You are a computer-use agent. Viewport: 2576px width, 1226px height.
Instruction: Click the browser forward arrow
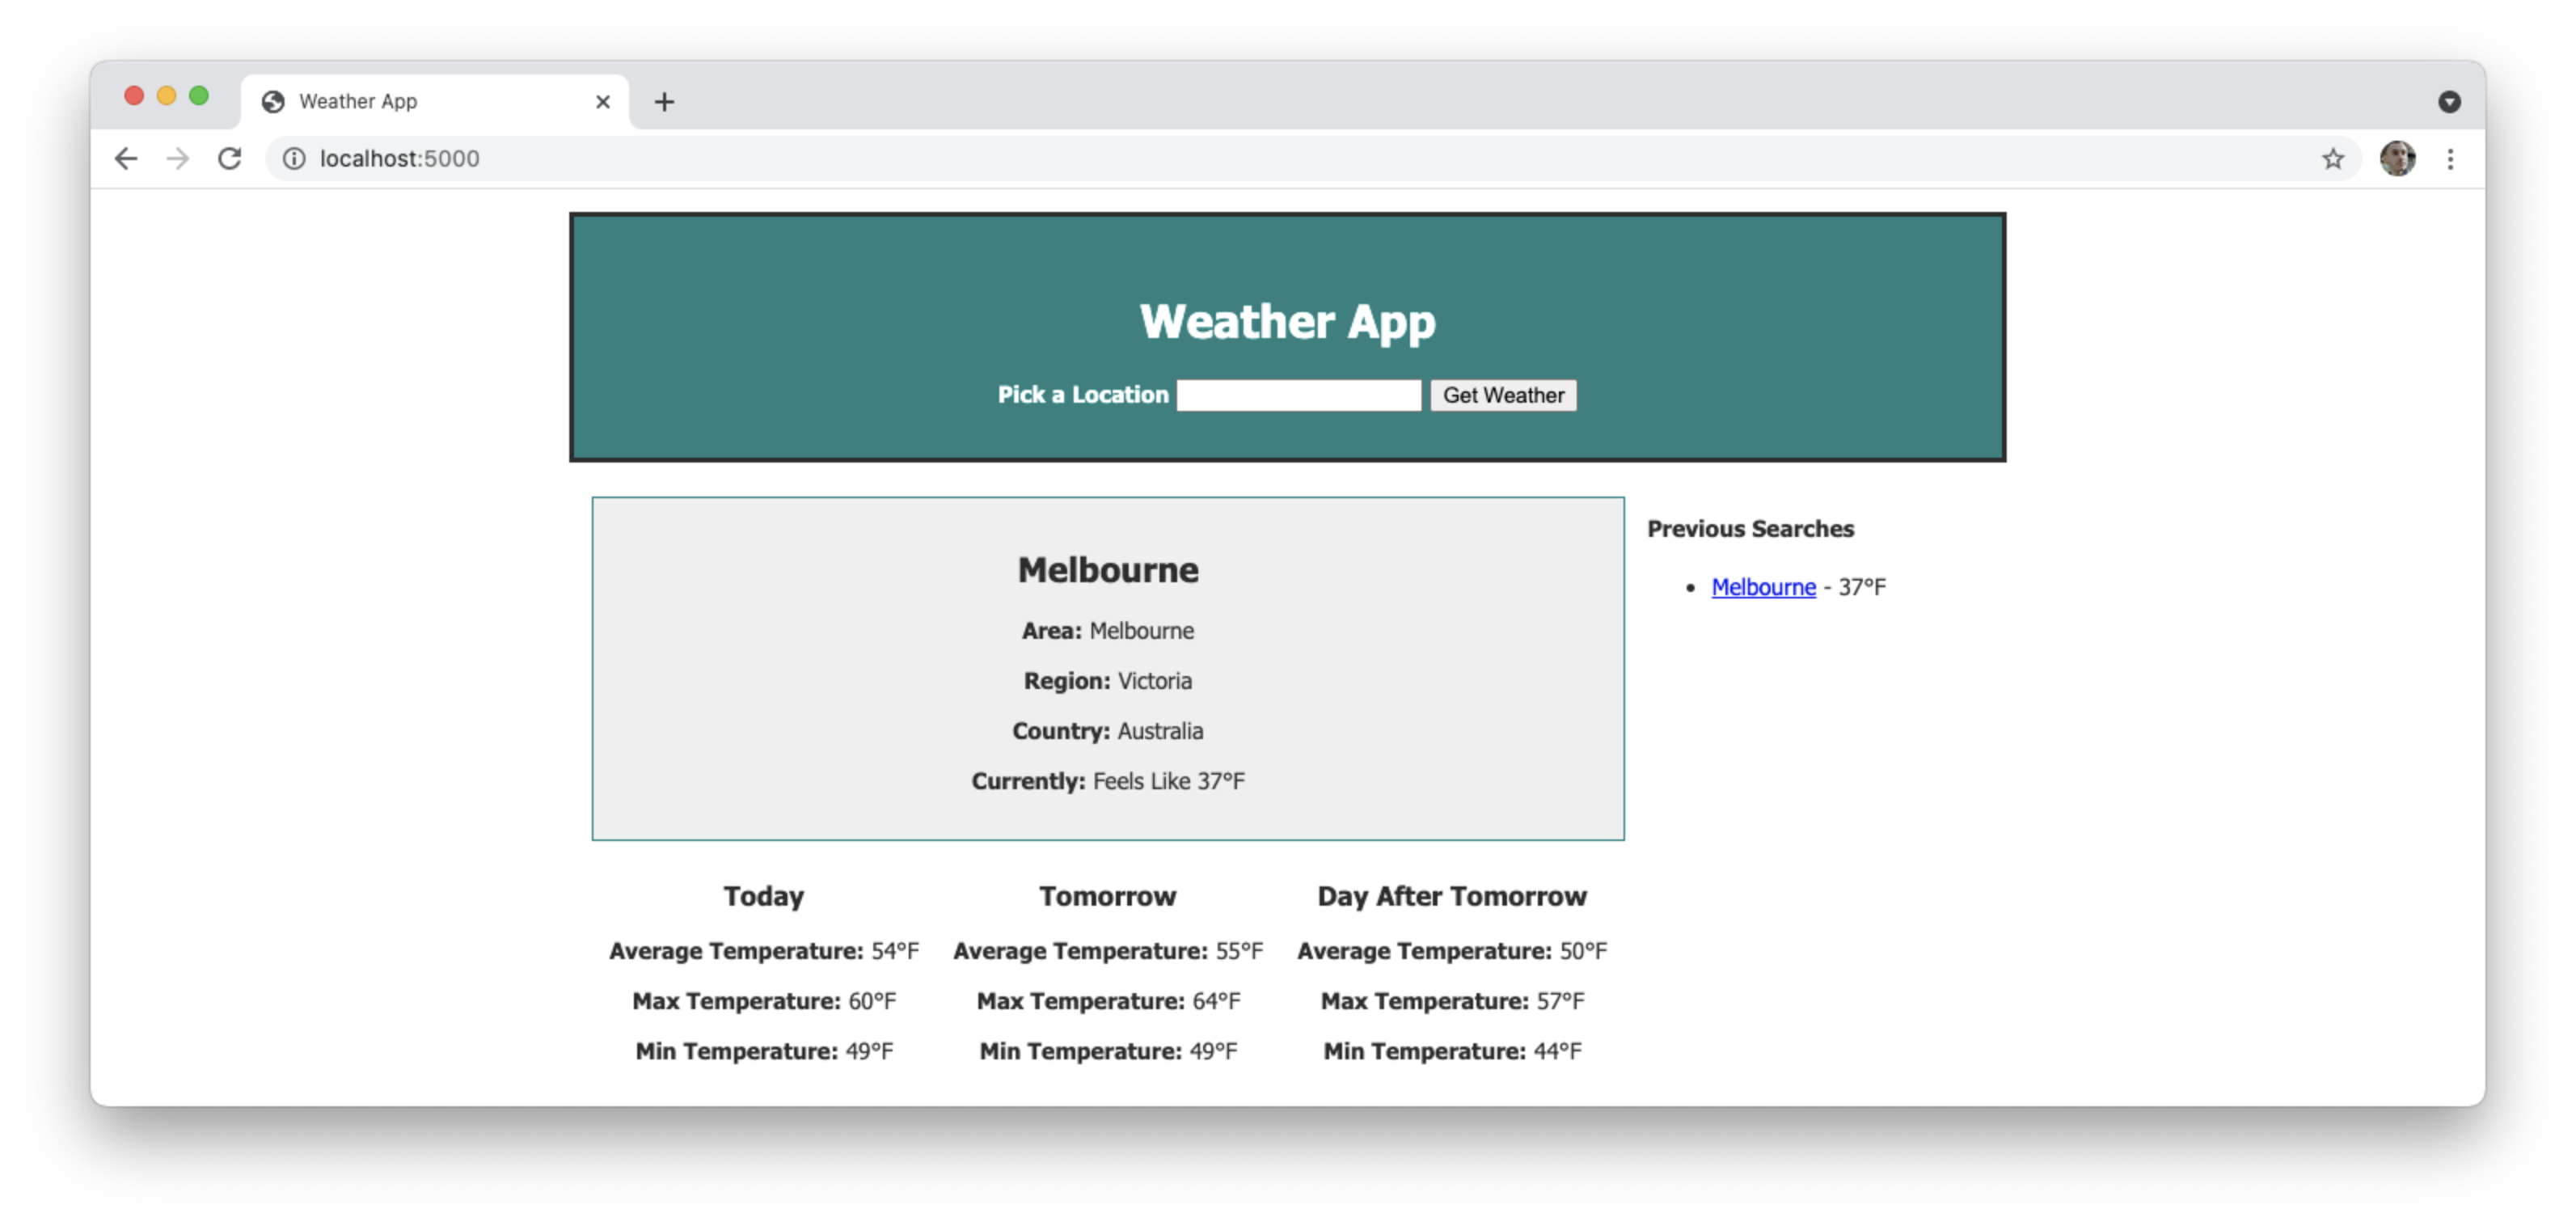click(178, 159)
